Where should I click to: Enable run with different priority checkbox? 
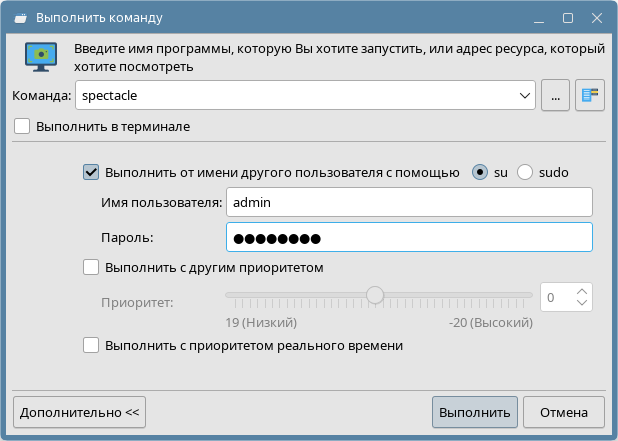(91, 267)
